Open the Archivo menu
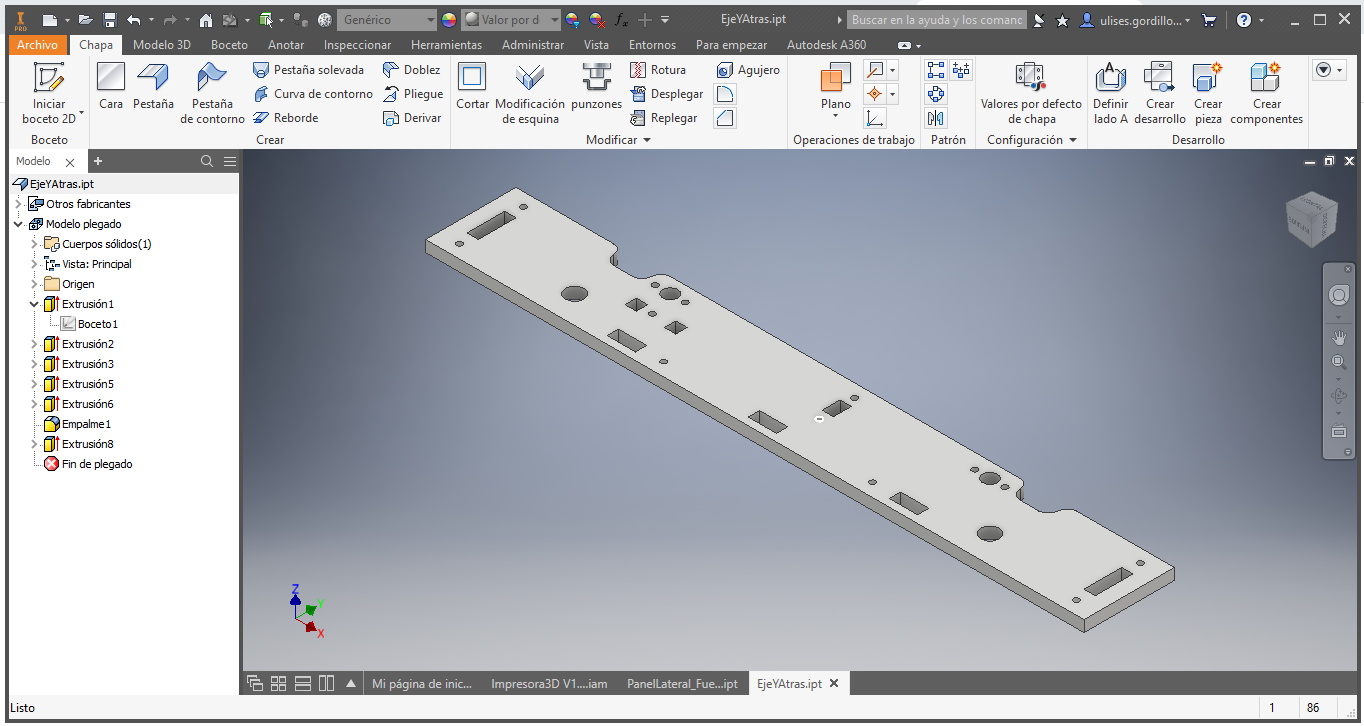 tap(38, 45)
